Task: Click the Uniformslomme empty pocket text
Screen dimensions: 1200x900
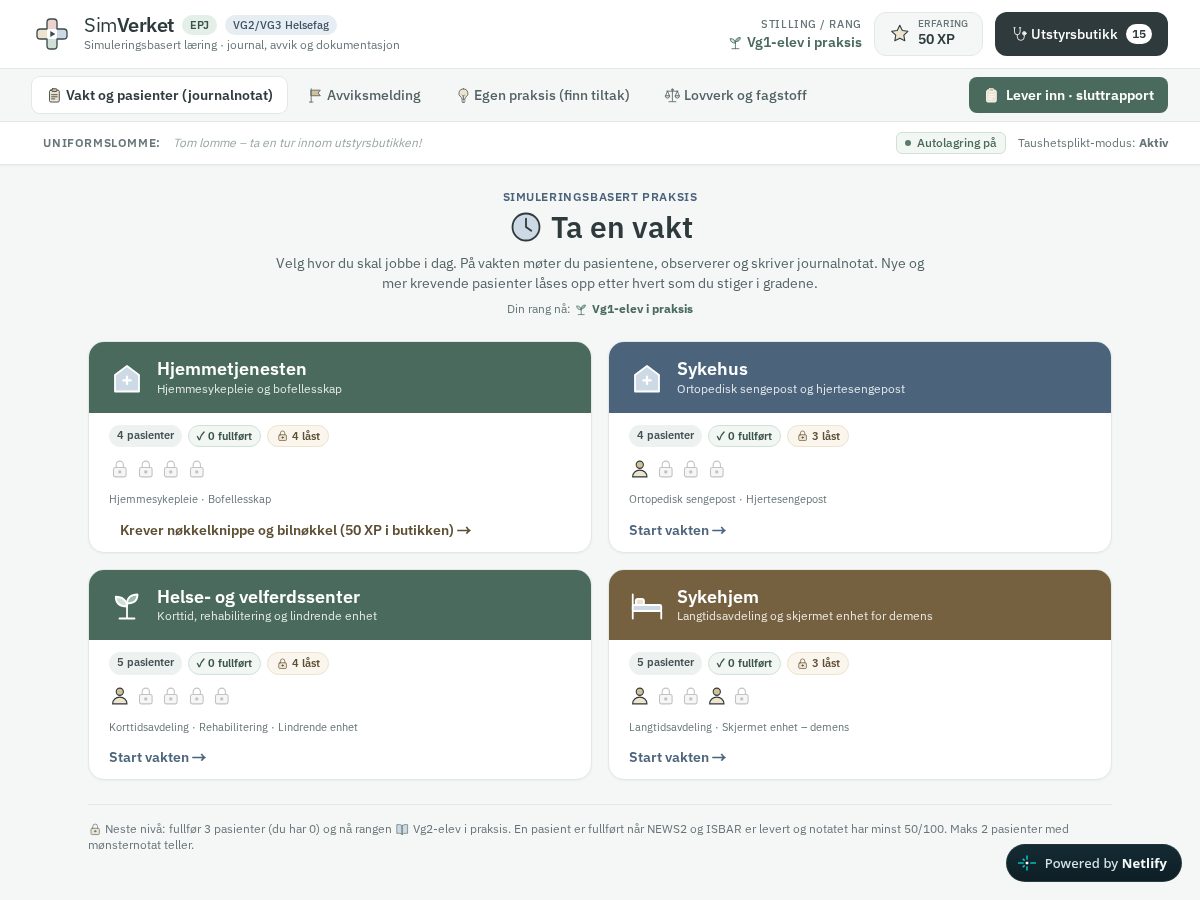Action: 297,143
